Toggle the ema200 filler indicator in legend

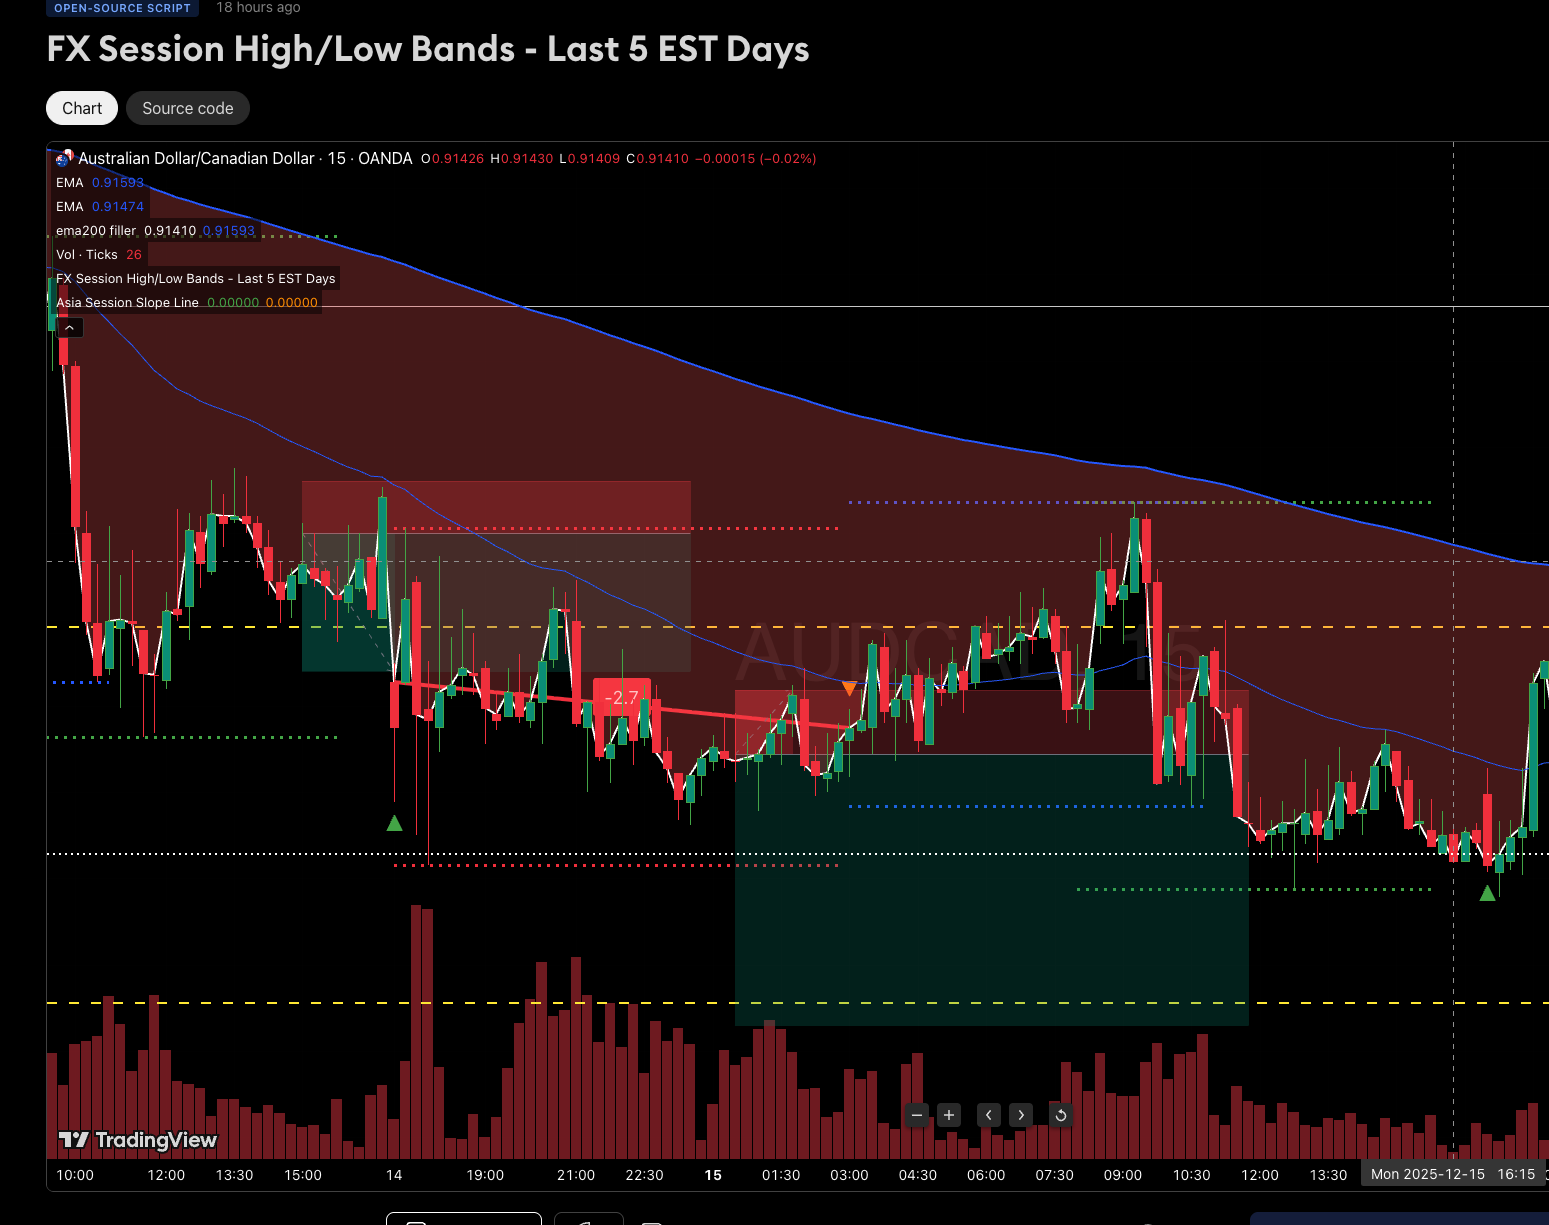[x=96, y=230]
